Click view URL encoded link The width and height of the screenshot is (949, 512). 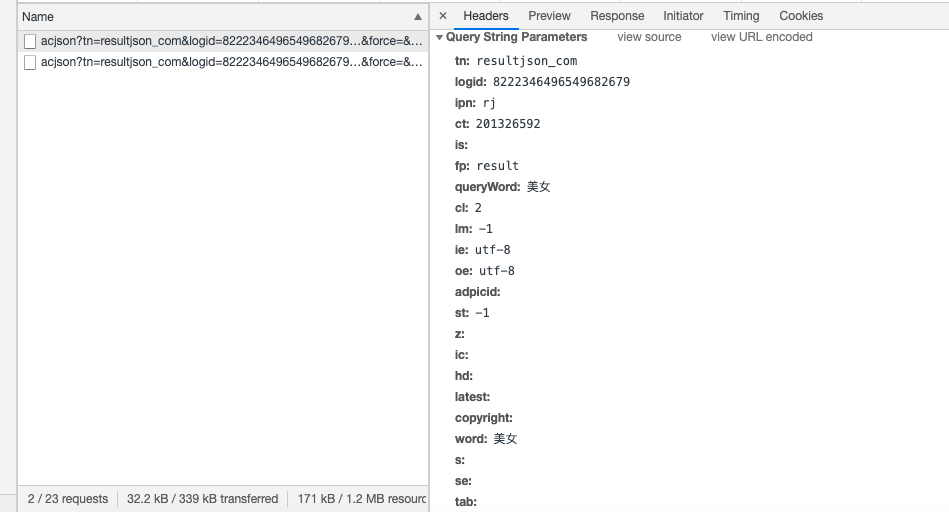[761, 37]
